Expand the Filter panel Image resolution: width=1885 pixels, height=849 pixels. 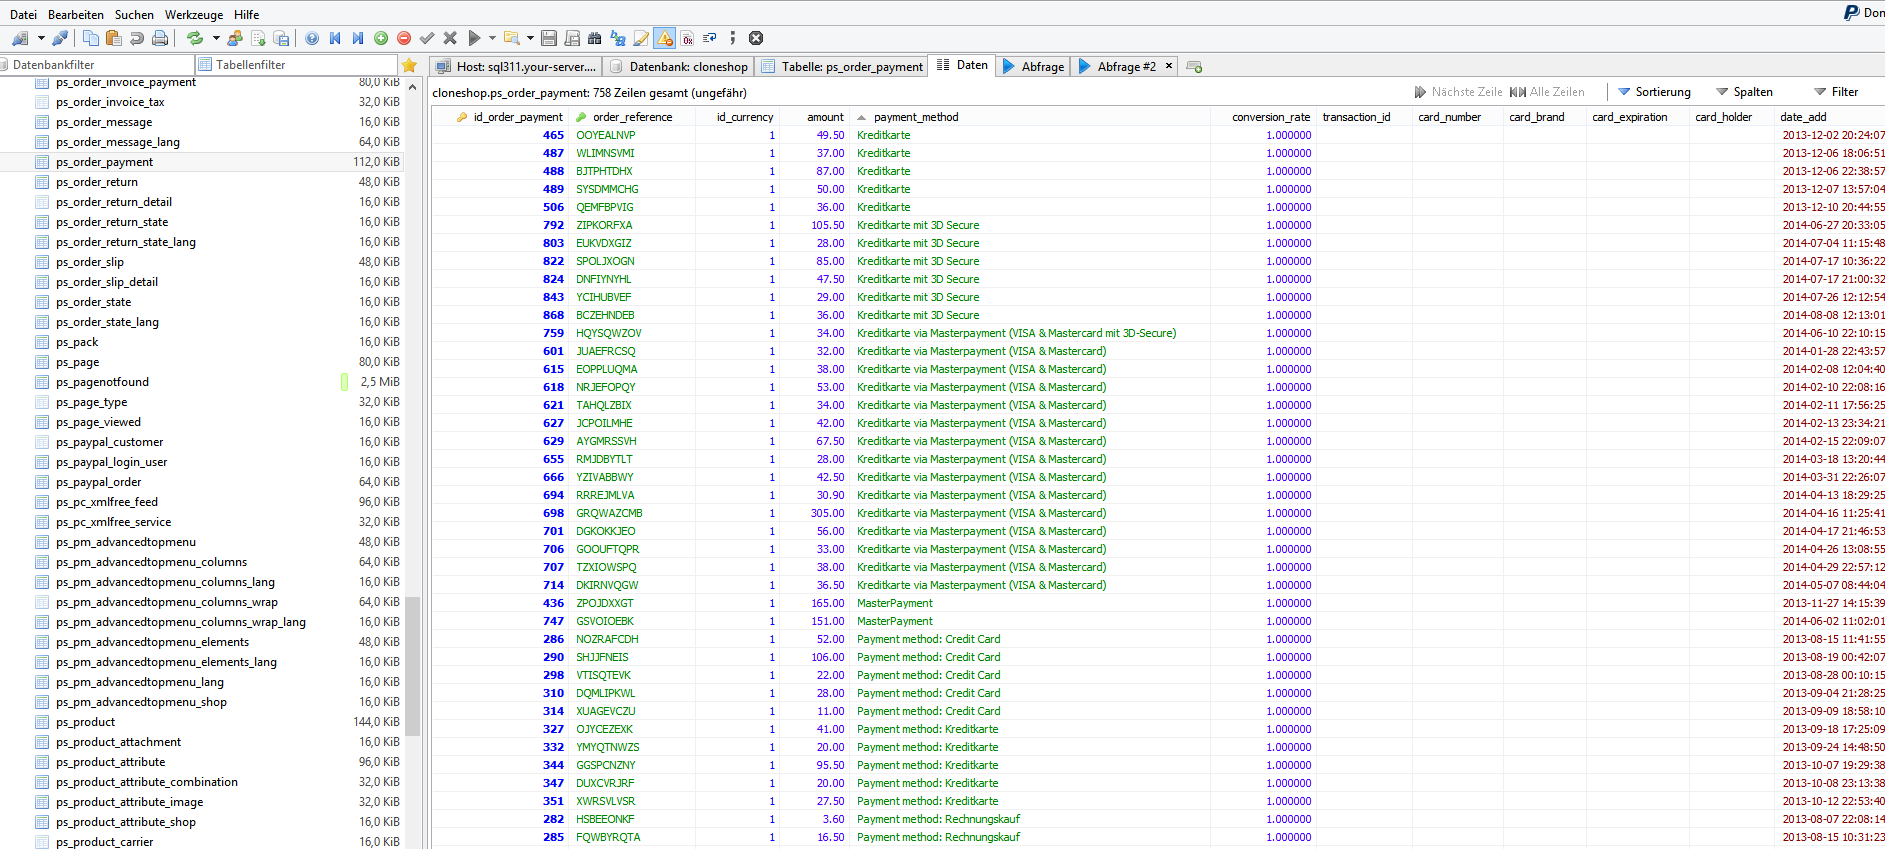[1836, 92]
